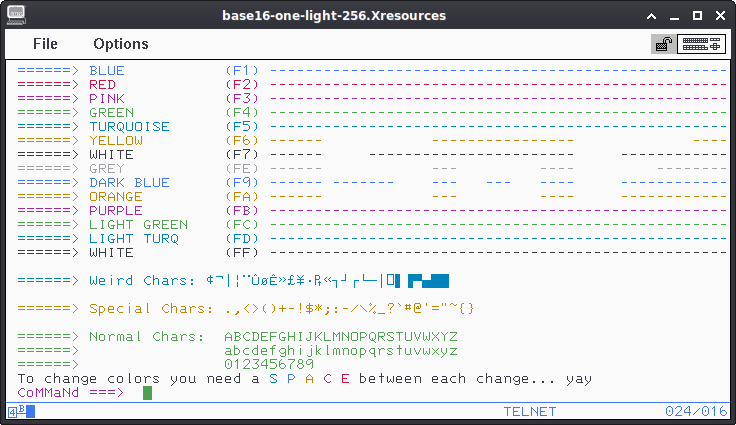Image resolution: width=736 pixels, height=425 pixels.
Task: Click the uppercase ABCDEFGHIJKLMNOPQRSTUVWXYZ line
Action: [341, 337]
